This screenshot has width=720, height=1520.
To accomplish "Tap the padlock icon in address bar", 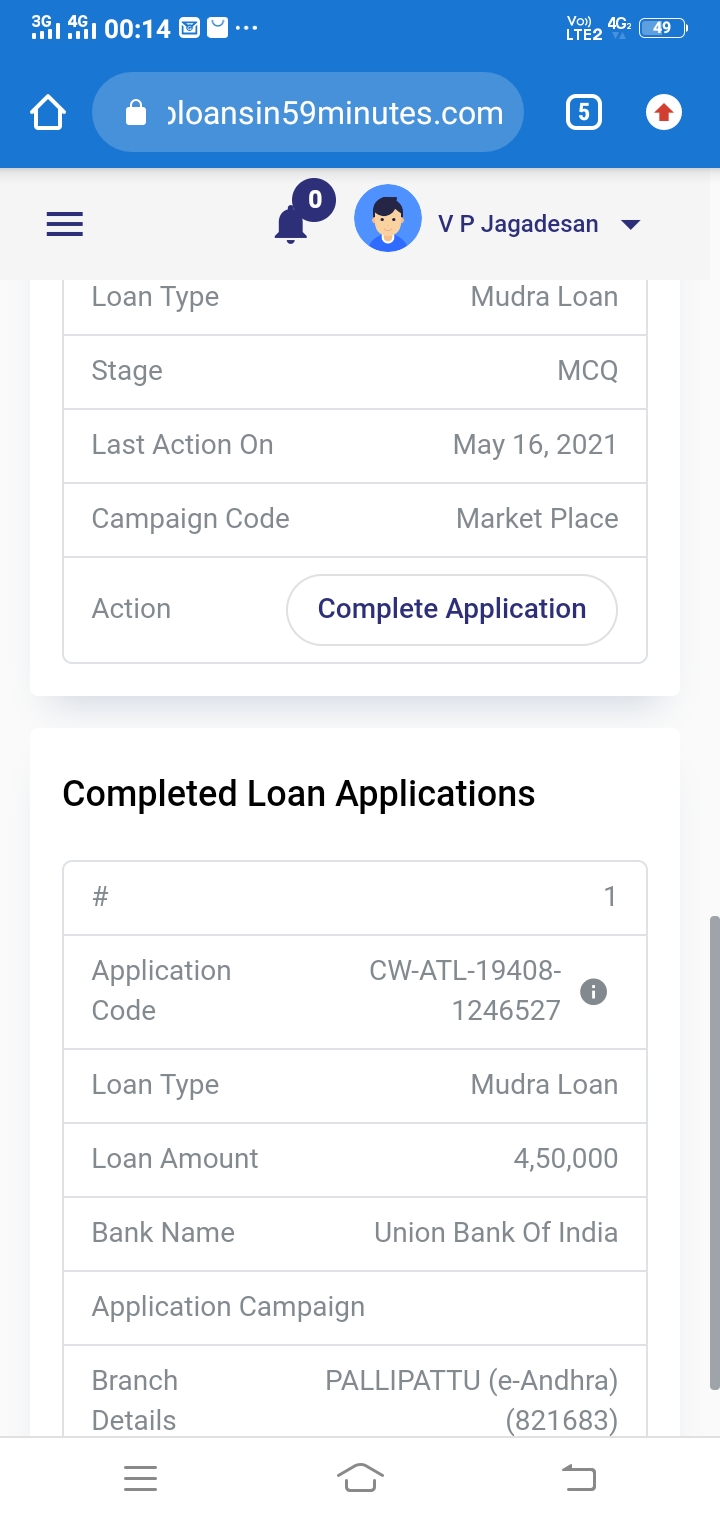I will 136,114.
